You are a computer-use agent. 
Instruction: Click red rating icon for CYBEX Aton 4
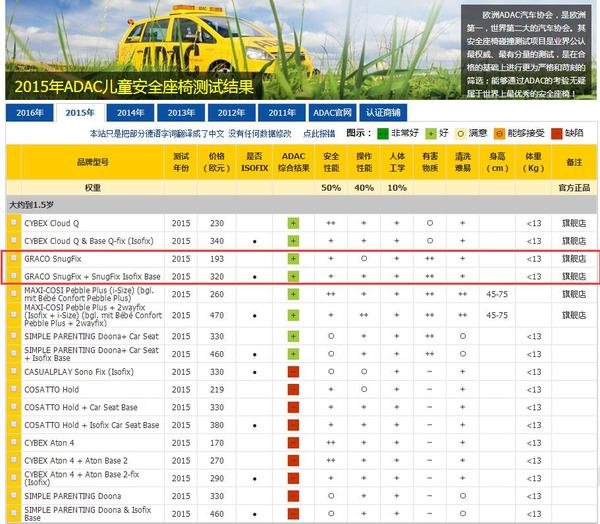[293, 443]
